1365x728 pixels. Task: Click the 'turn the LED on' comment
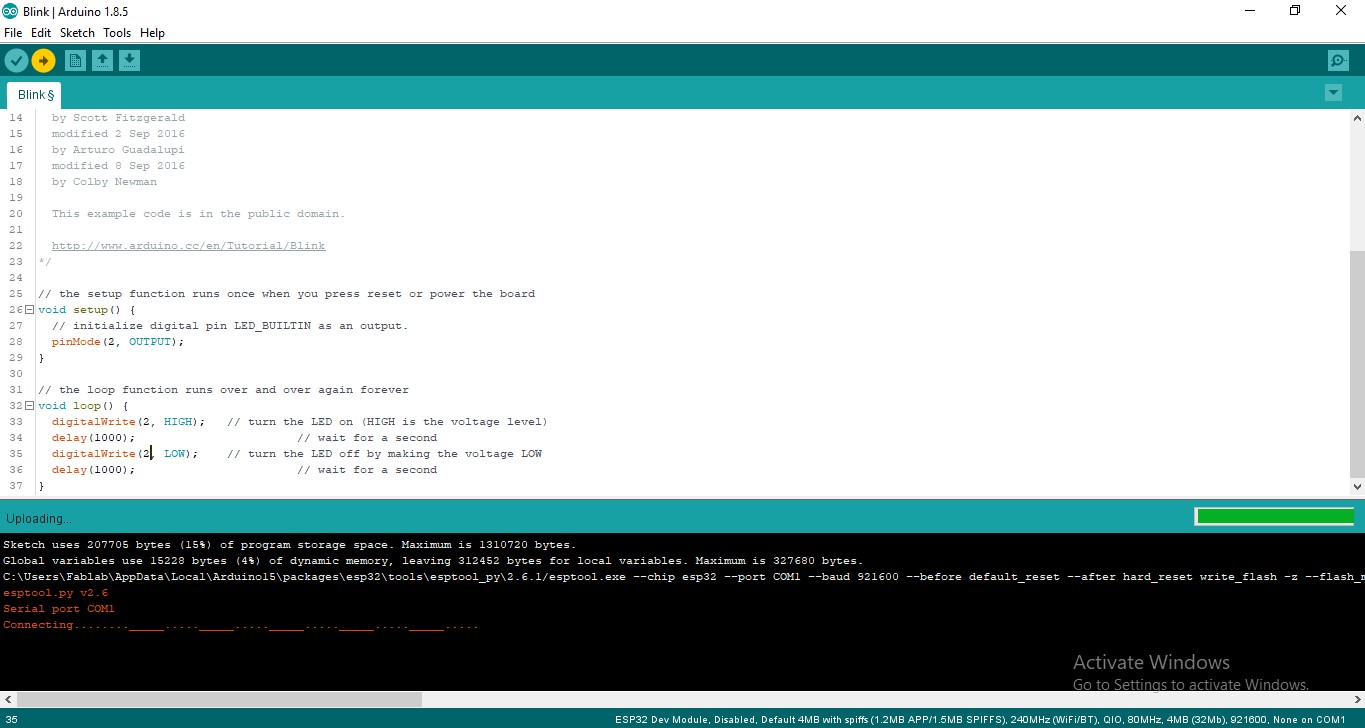pos(387,422)
